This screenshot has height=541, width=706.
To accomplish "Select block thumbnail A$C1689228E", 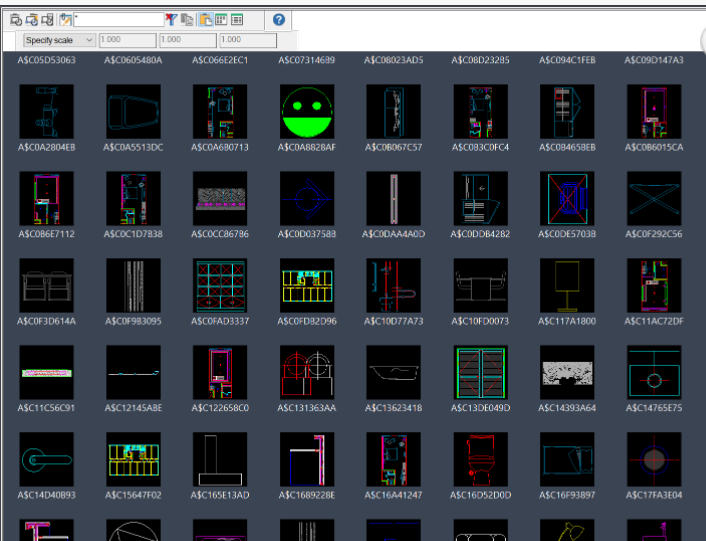I will 307,460.
